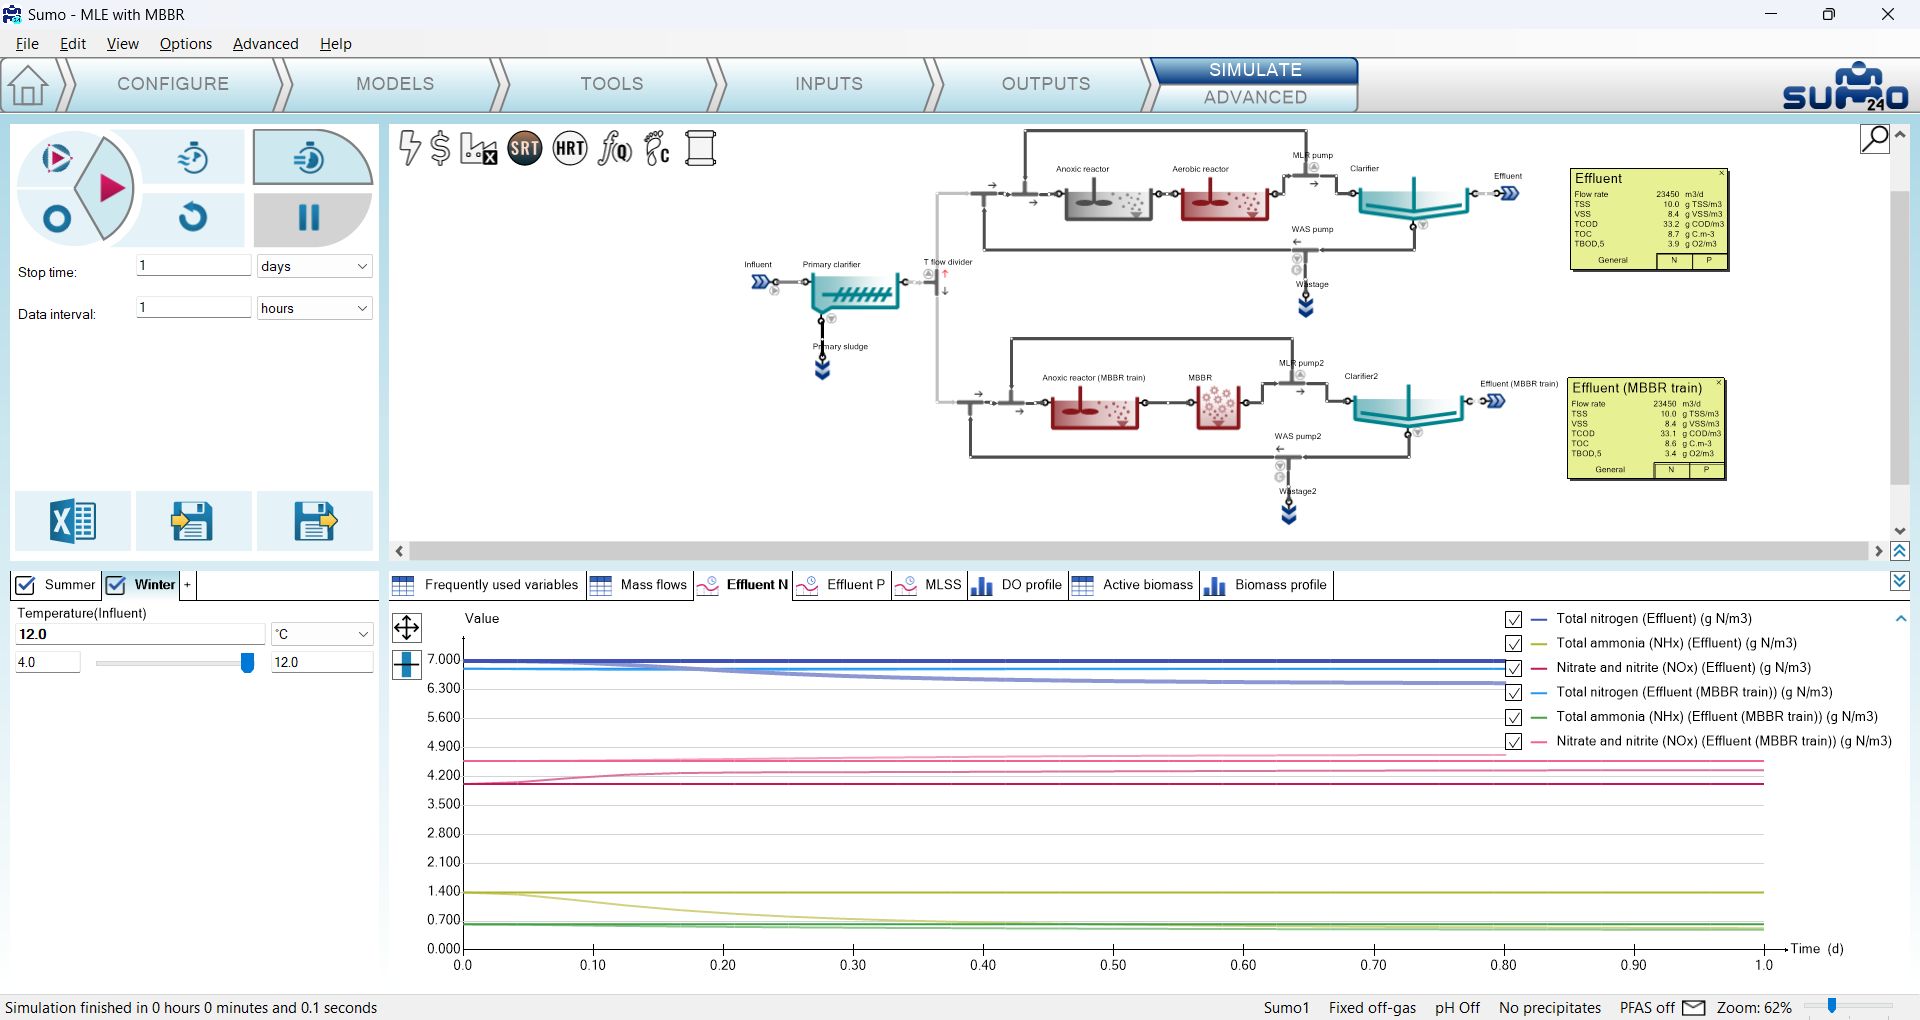This screenshot has height=1020, width=1920.
Task: Click the highlighted continue-simulation clock button
Action: (x=311, y=157)
